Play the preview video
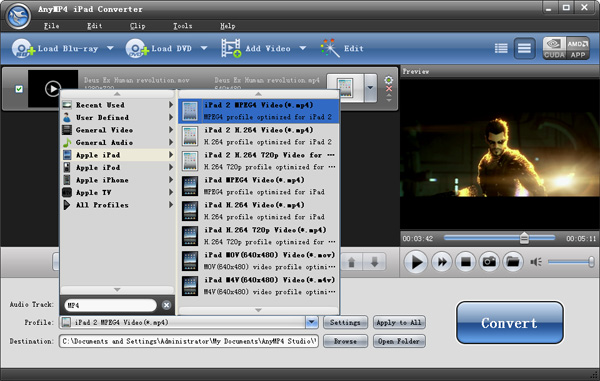This screenshot has width=600, height=381. [416, 262]
